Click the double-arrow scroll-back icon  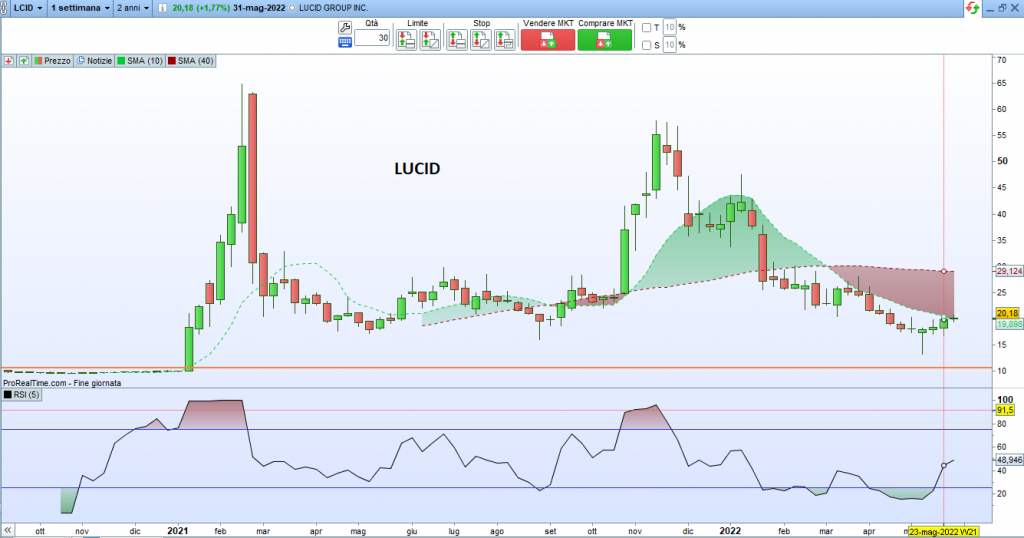8,530
